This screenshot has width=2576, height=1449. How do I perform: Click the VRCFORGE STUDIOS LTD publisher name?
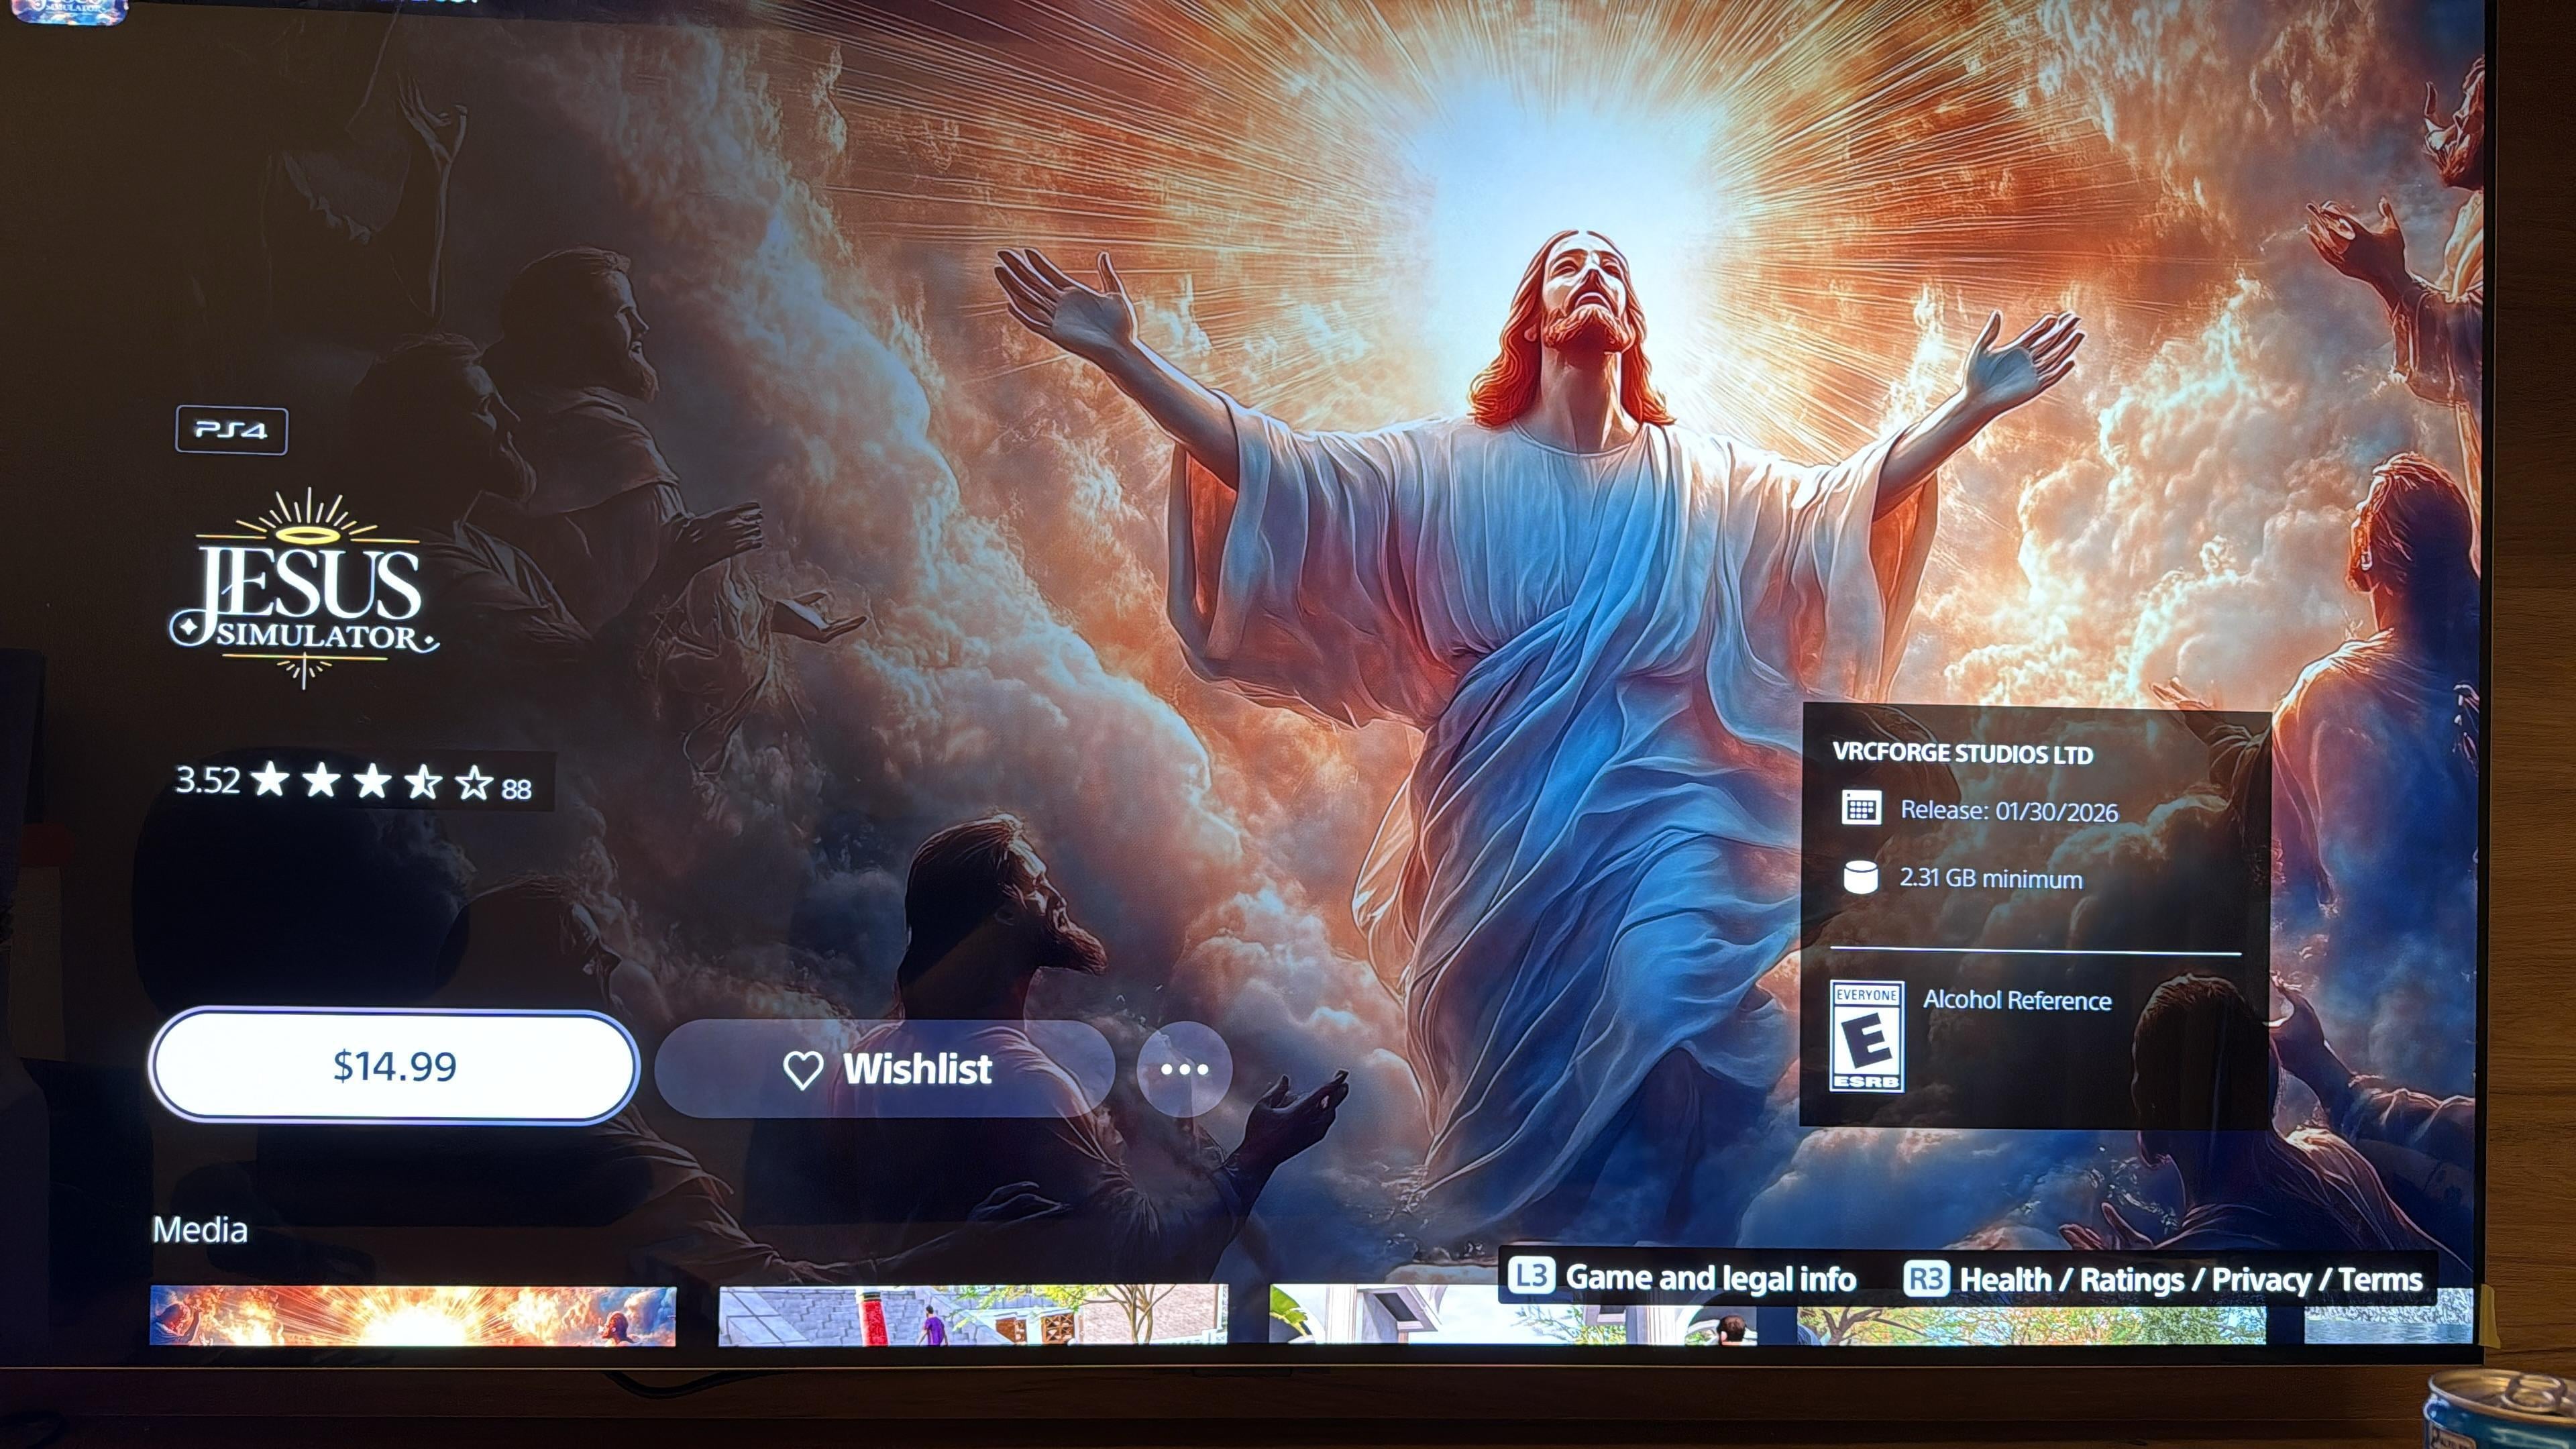tap(1962, 754)
